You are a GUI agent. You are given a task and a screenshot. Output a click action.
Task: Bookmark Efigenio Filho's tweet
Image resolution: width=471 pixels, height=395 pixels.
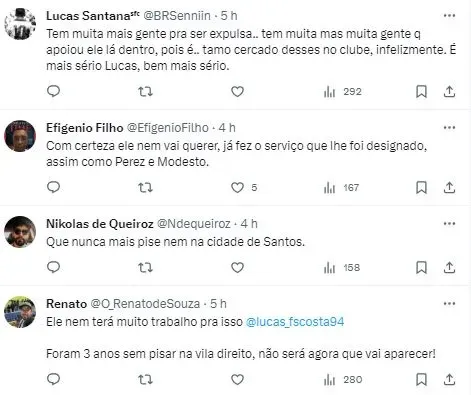point(421,188)
